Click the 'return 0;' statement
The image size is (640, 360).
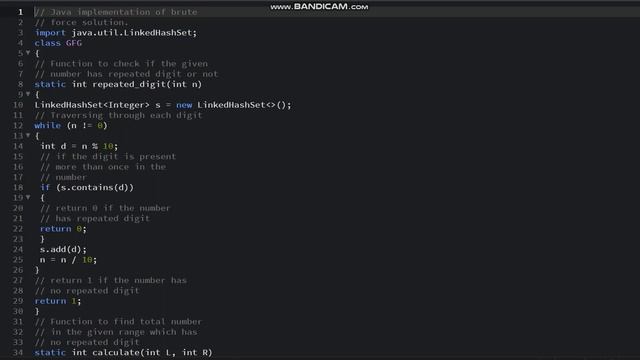[x=63, y=229]
